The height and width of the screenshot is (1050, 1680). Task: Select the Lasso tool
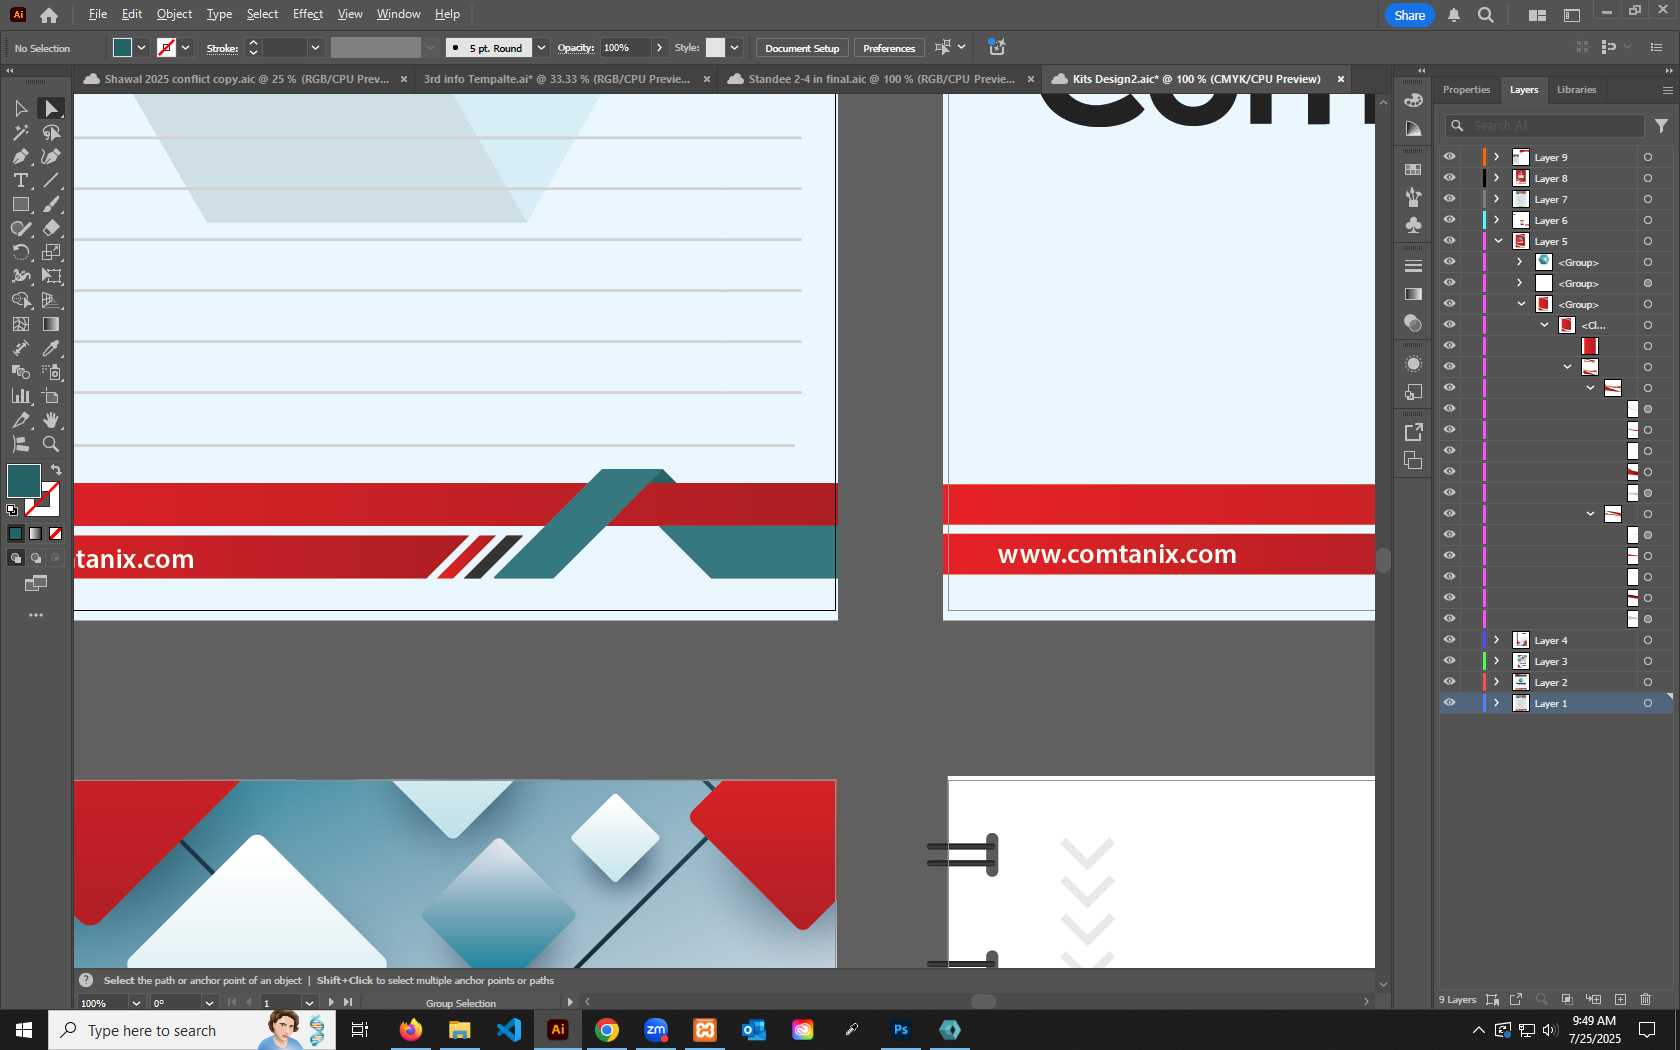coord(51,132)
